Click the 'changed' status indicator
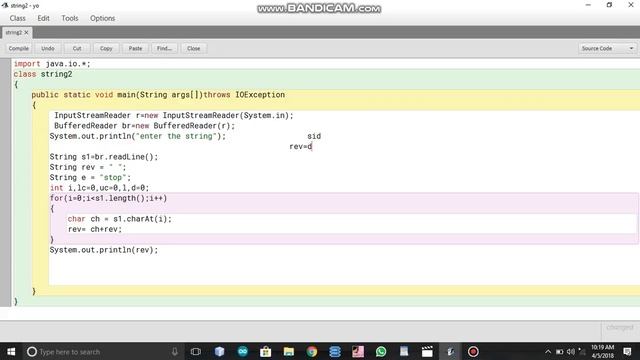 (x=620, y=327)
